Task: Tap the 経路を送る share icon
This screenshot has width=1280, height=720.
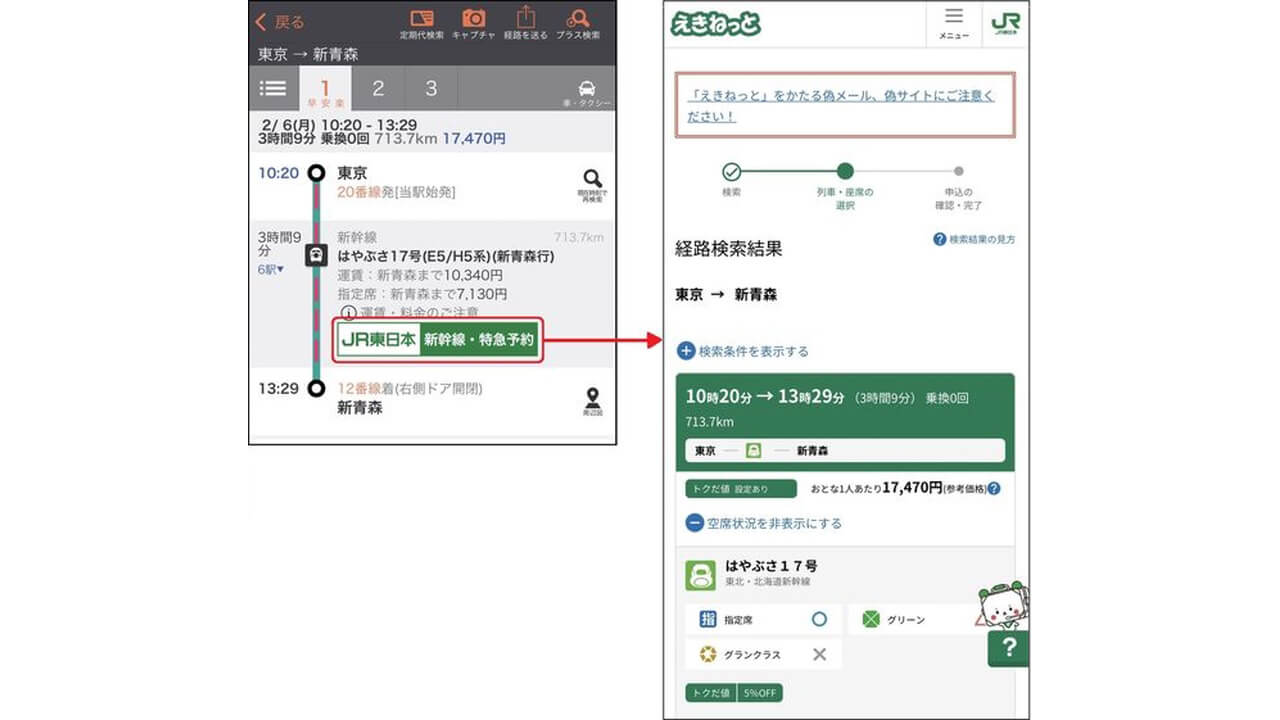Action: point(526,22)
